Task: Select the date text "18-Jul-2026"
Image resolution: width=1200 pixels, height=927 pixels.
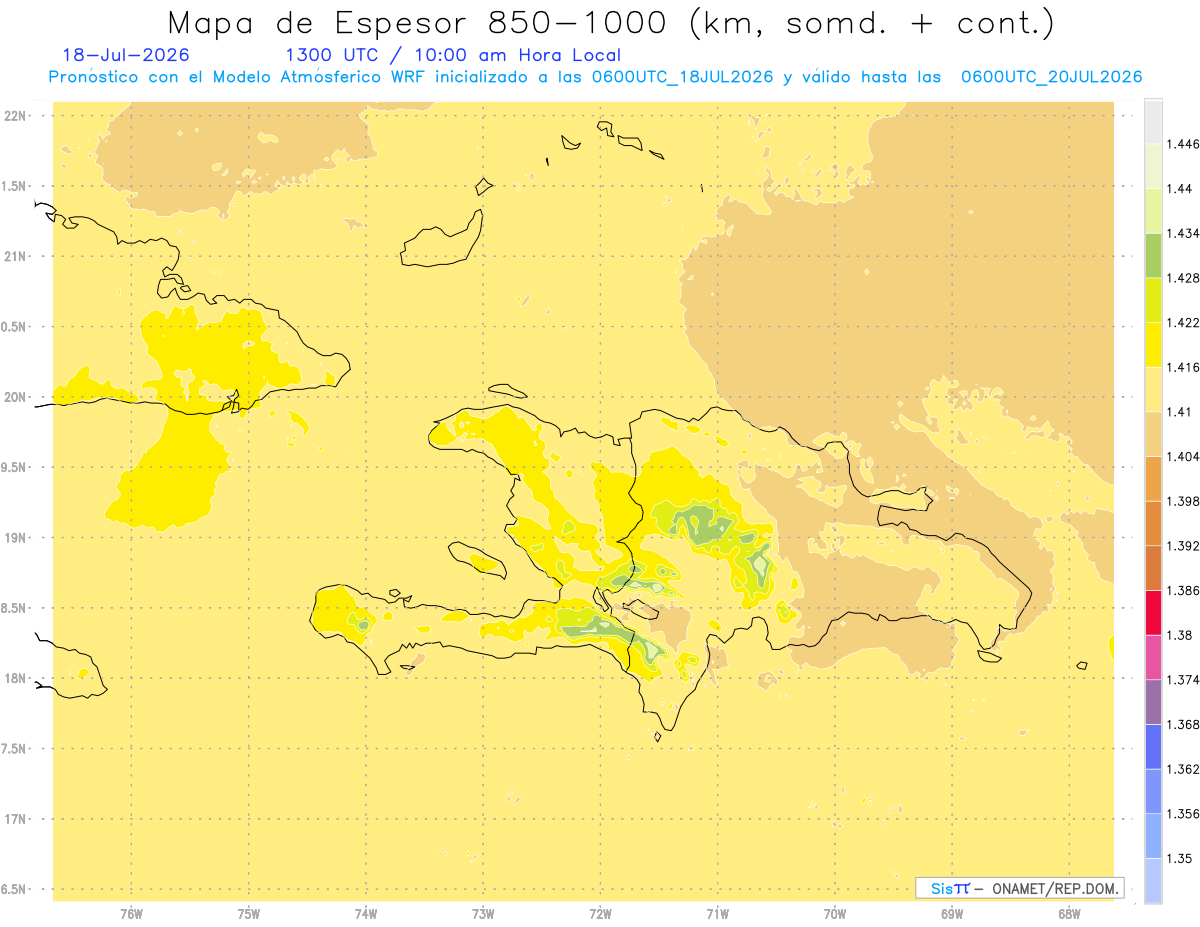Action: pos(126,56)
